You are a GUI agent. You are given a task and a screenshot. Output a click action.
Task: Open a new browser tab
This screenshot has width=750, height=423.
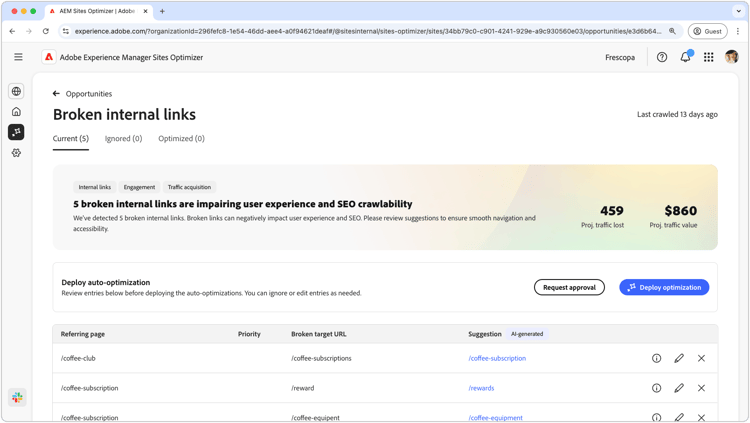click(162, 11)
